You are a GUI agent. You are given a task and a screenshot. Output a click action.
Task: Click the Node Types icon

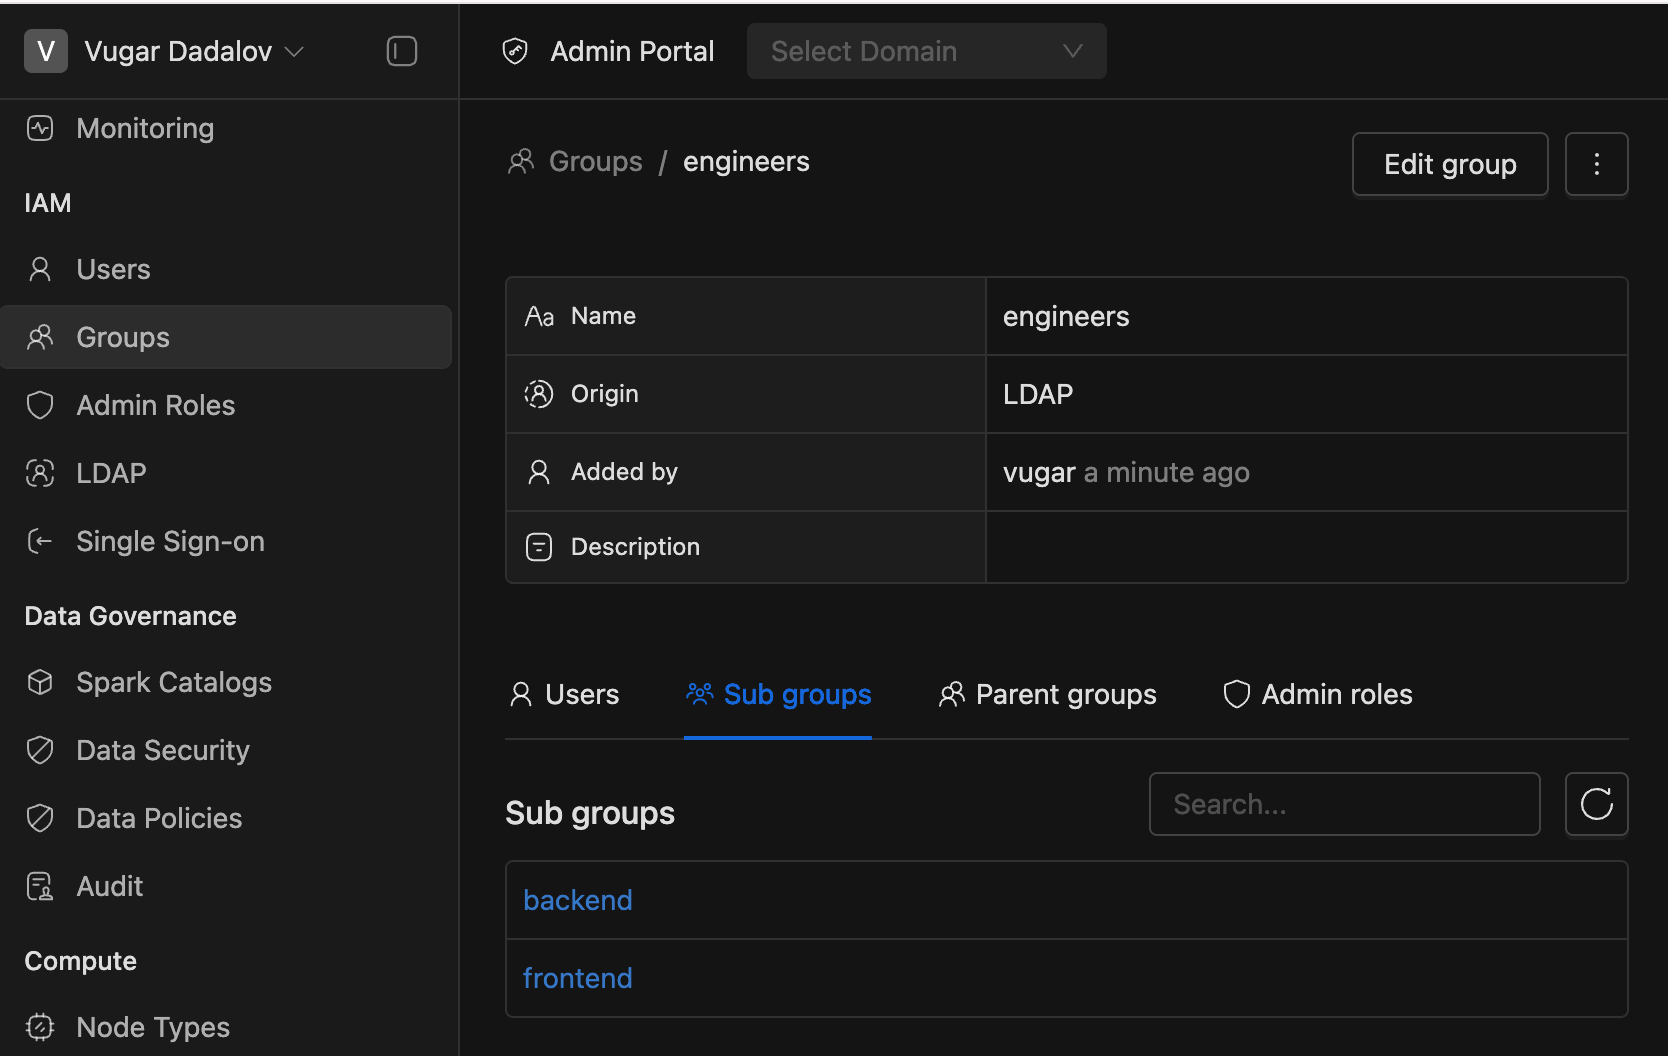click(40, 1027)
